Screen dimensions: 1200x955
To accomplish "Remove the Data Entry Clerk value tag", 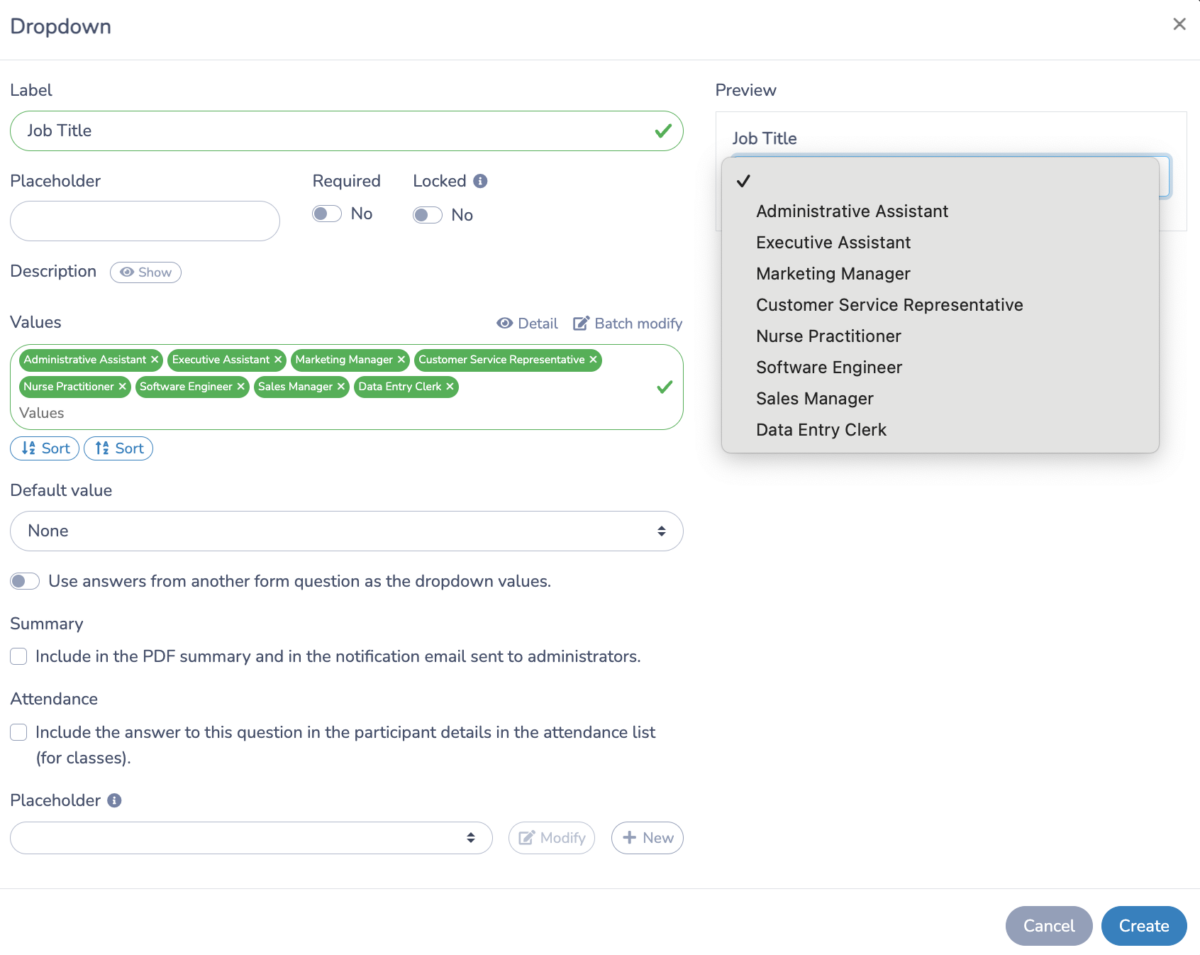I will [x=449, y=387].
